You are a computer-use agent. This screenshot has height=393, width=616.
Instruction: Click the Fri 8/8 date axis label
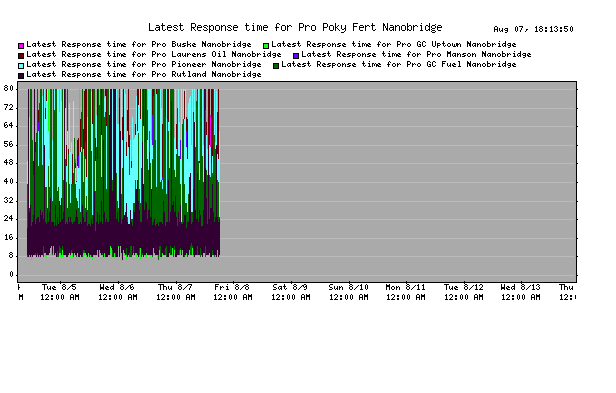coord(232,287)
